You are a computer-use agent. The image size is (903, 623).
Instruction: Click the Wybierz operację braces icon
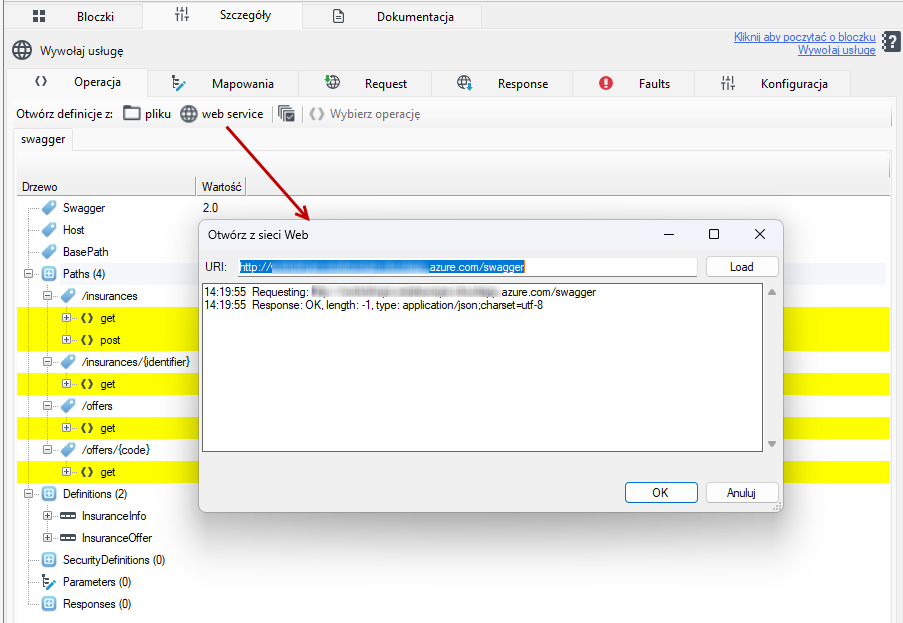tap(316, 114)
